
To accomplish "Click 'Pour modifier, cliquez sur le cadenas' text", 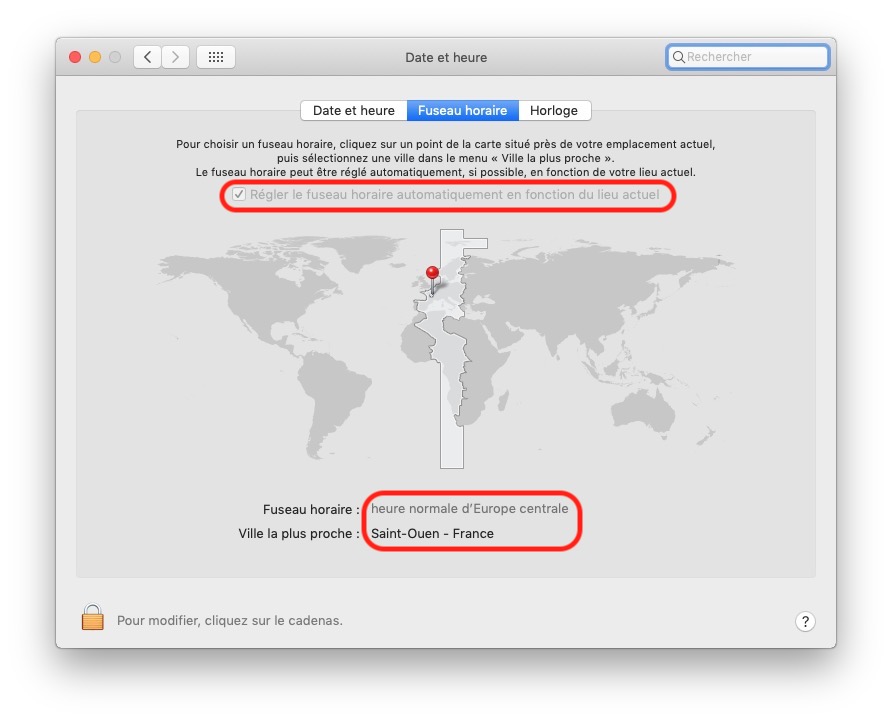I will tap(230, 620).
